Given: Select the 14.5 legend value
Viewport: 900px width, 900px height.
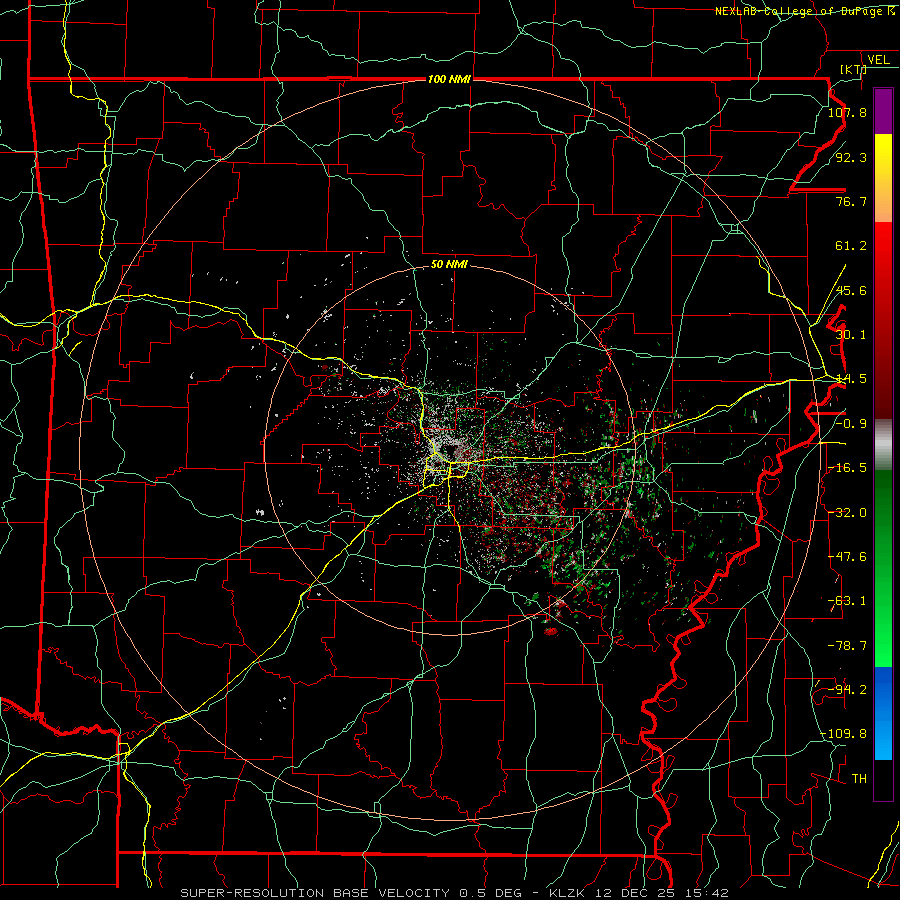Looking at the screenshot, I should pos(851,379).
